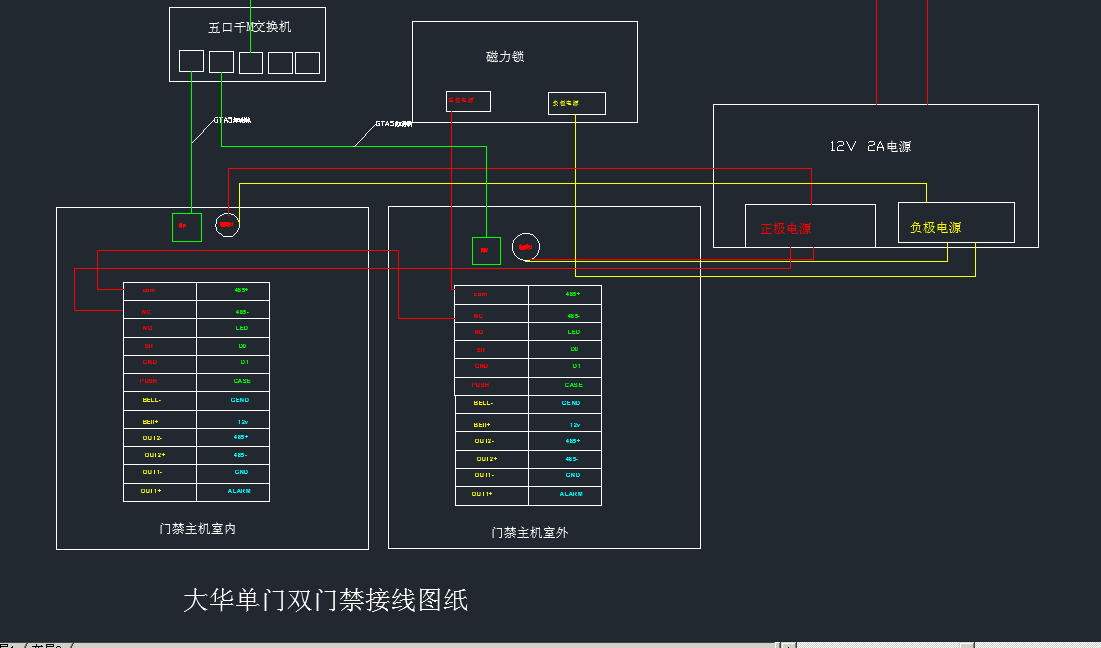
Task: Click the PUSH cell in the 室外 terminal table
Action: [492, 386]
